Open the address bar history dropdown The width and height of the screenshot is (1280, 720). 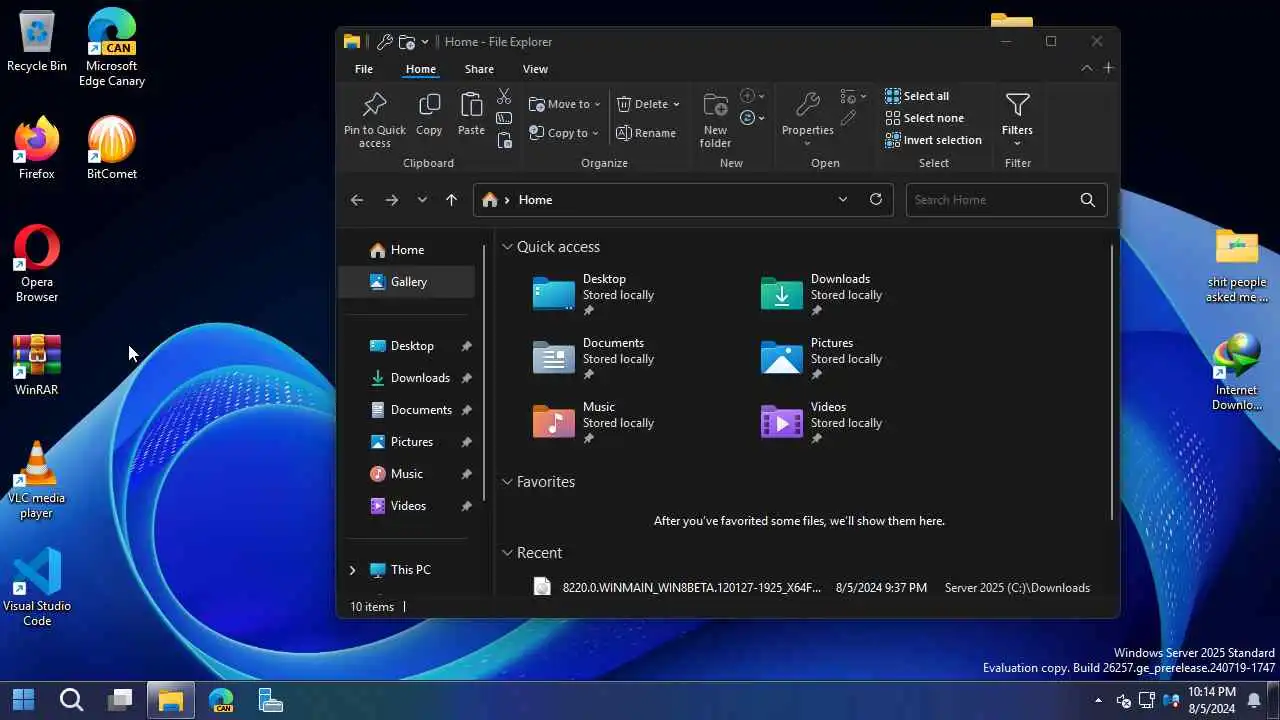843,199
